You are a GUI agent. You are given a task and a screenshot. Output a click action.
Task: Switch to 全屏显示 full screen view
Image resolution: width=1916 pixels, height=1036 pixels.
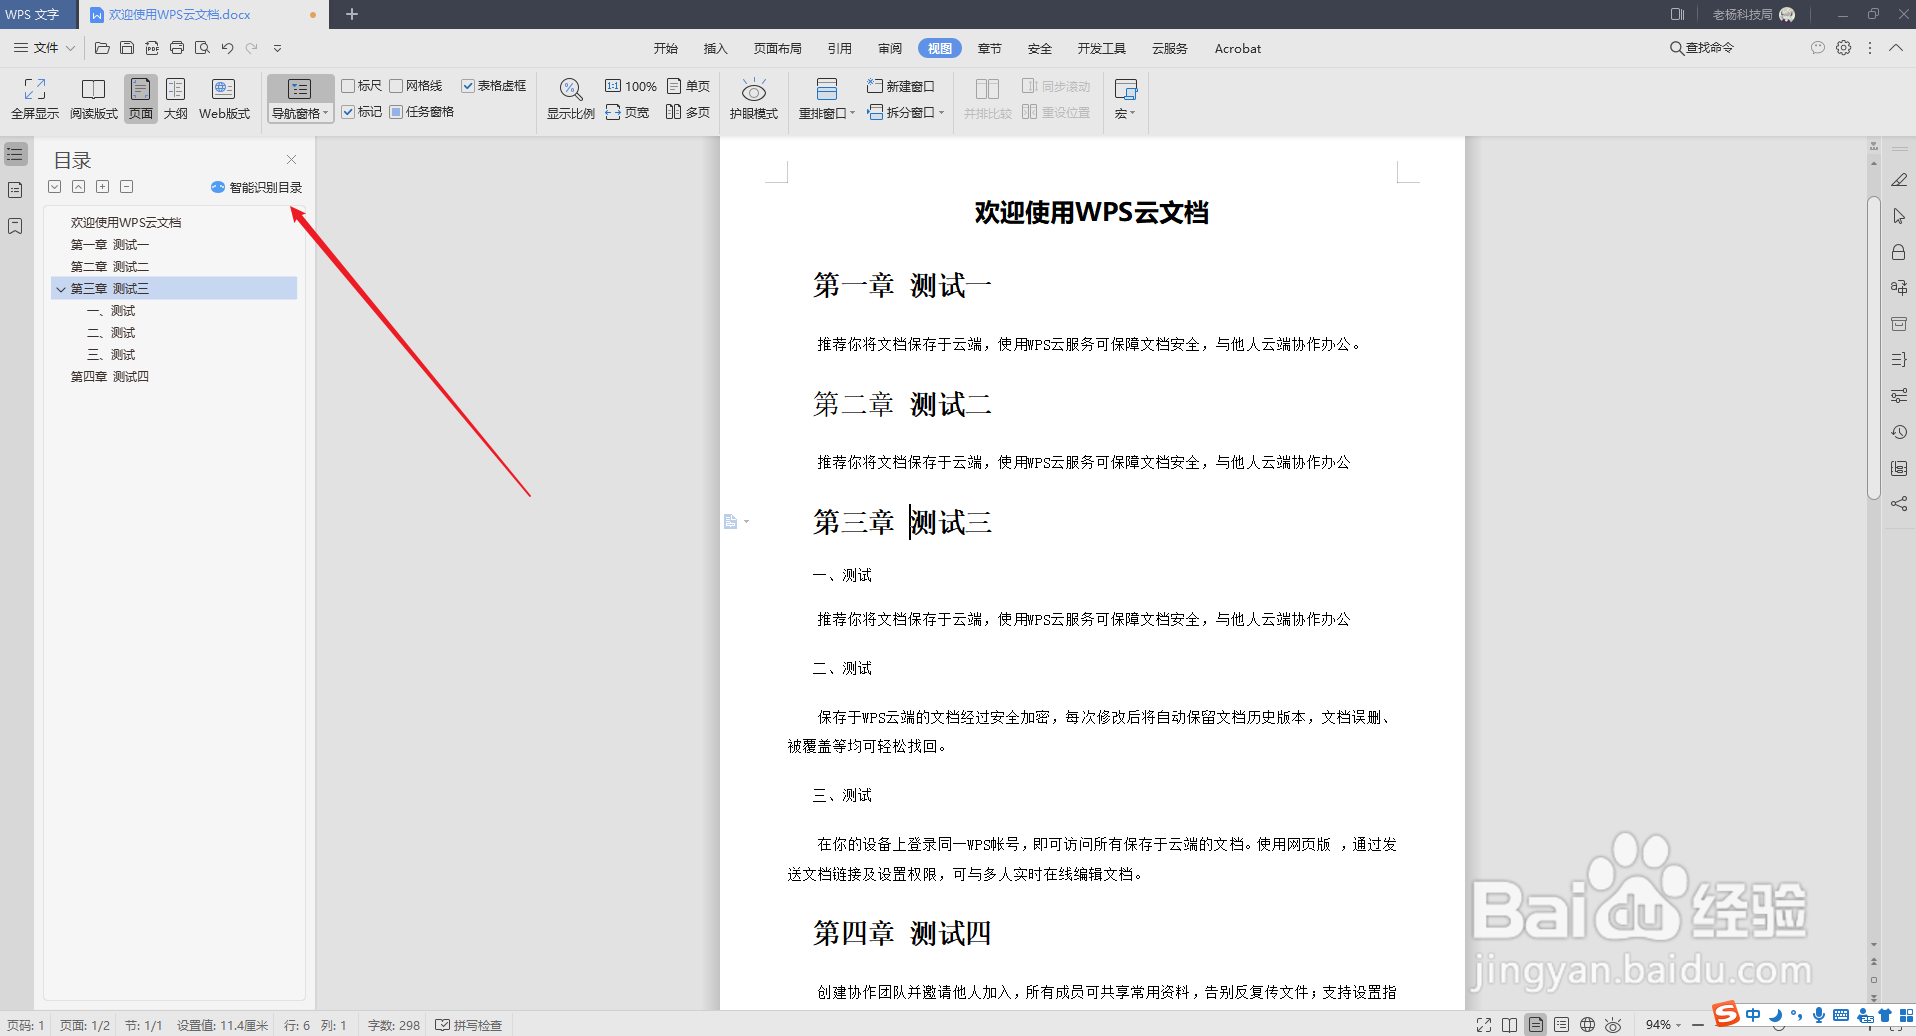[35, 99]
